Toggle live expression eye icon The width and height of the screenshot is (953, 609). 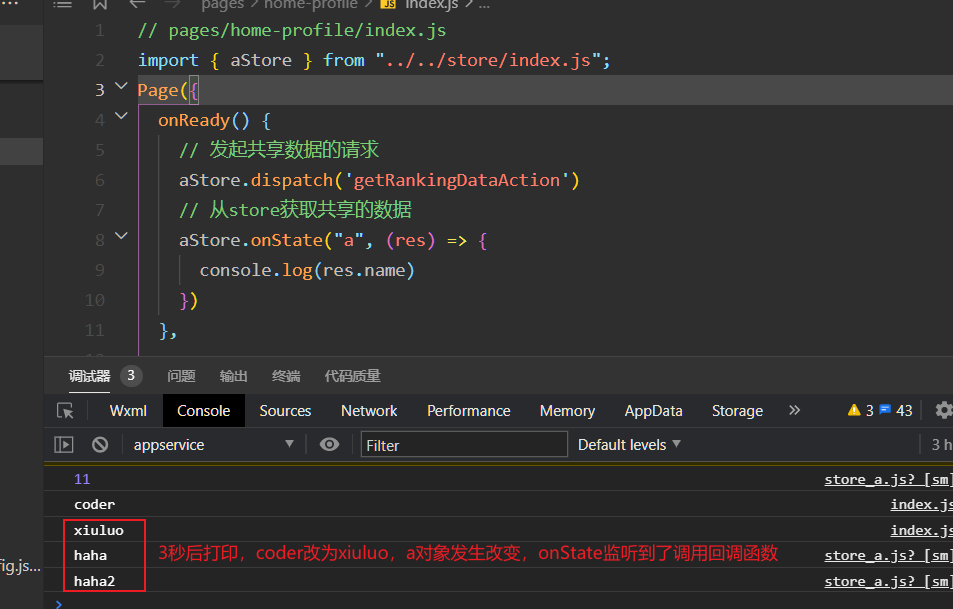point(329,445)
